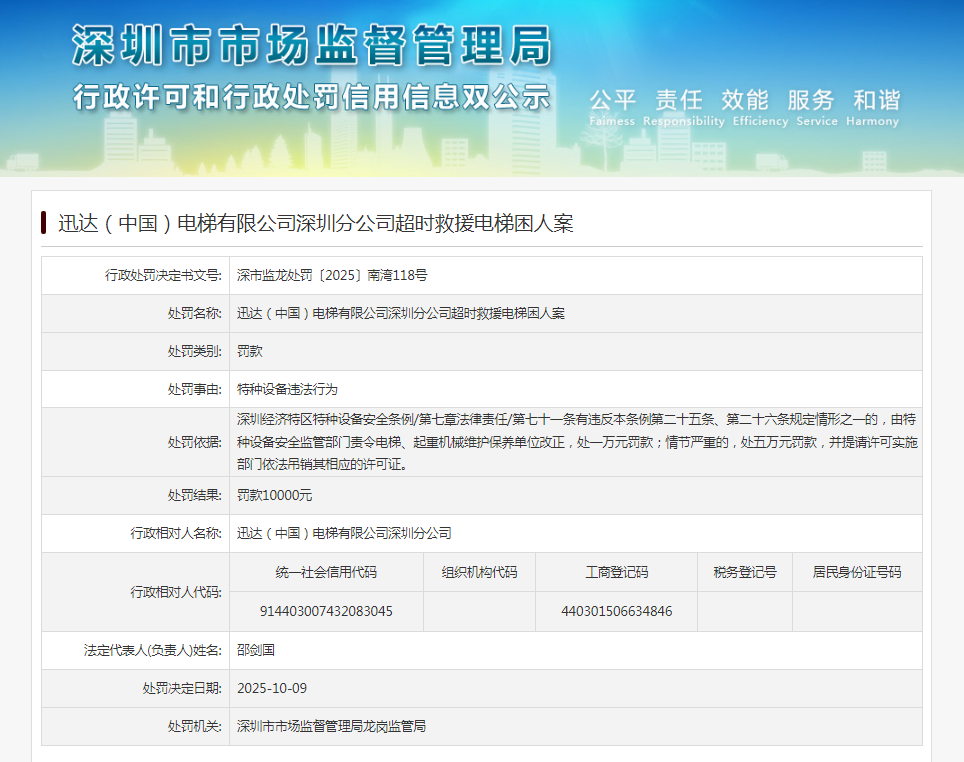The width and height of the screenshot is (964, 762).
Task: Click the case name value in the 处罚名称 row
Action: click(401, 313)
